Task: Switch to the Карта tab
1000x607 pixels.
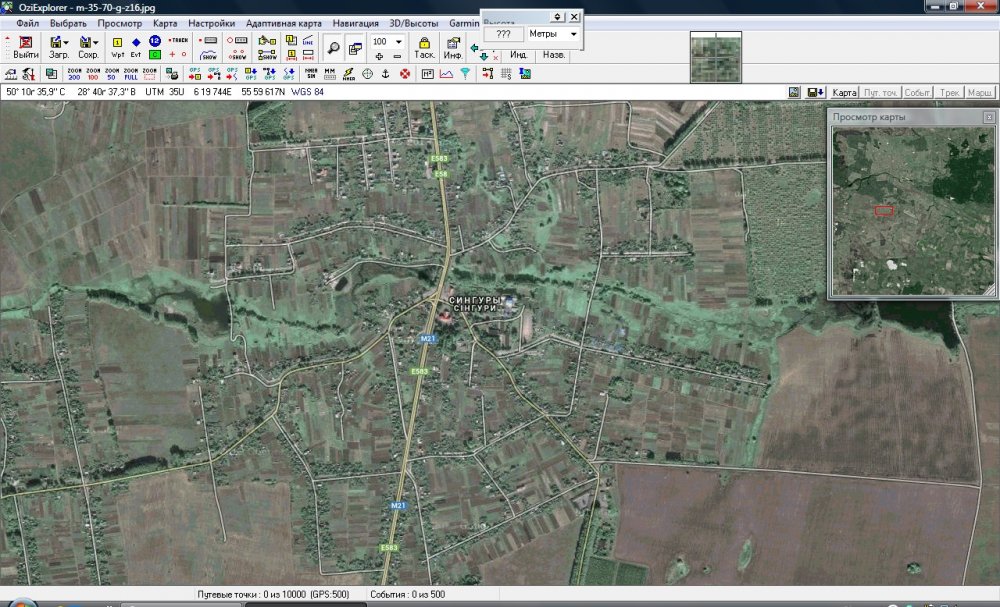Action: pos(844,92)
